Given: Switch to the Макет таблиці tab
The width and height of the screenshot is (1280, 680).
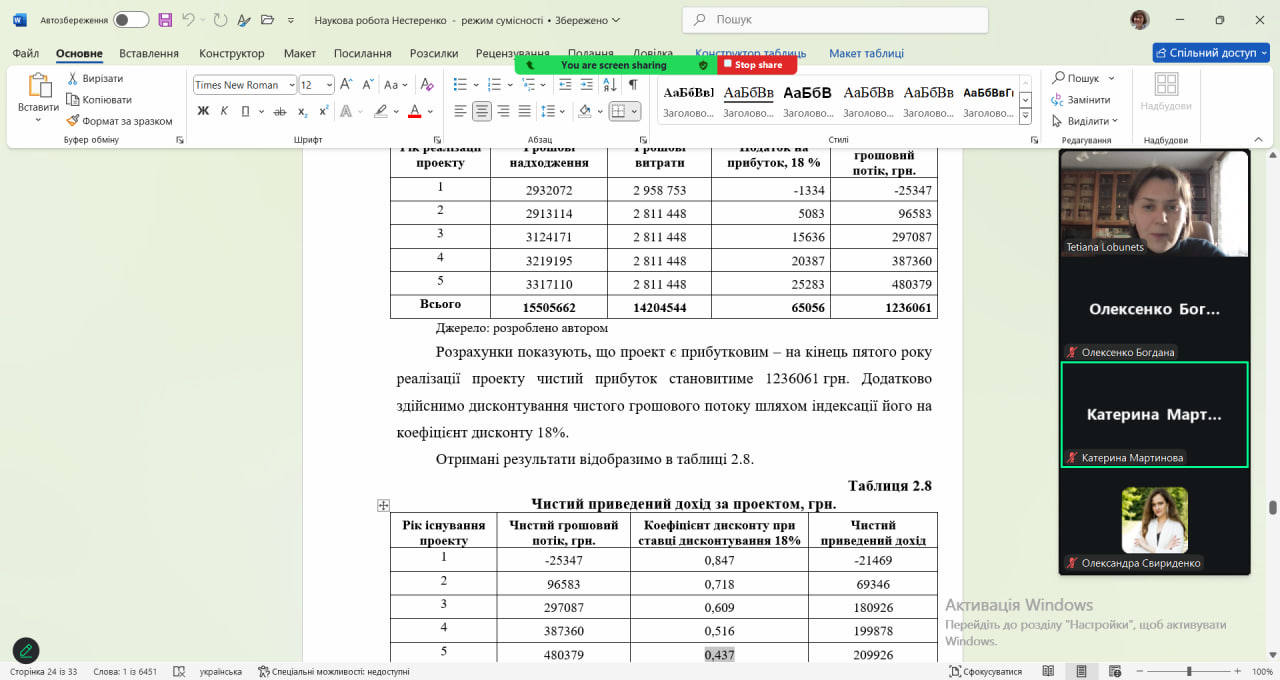Looking at the screenshot, I should [x=866, y=53].
